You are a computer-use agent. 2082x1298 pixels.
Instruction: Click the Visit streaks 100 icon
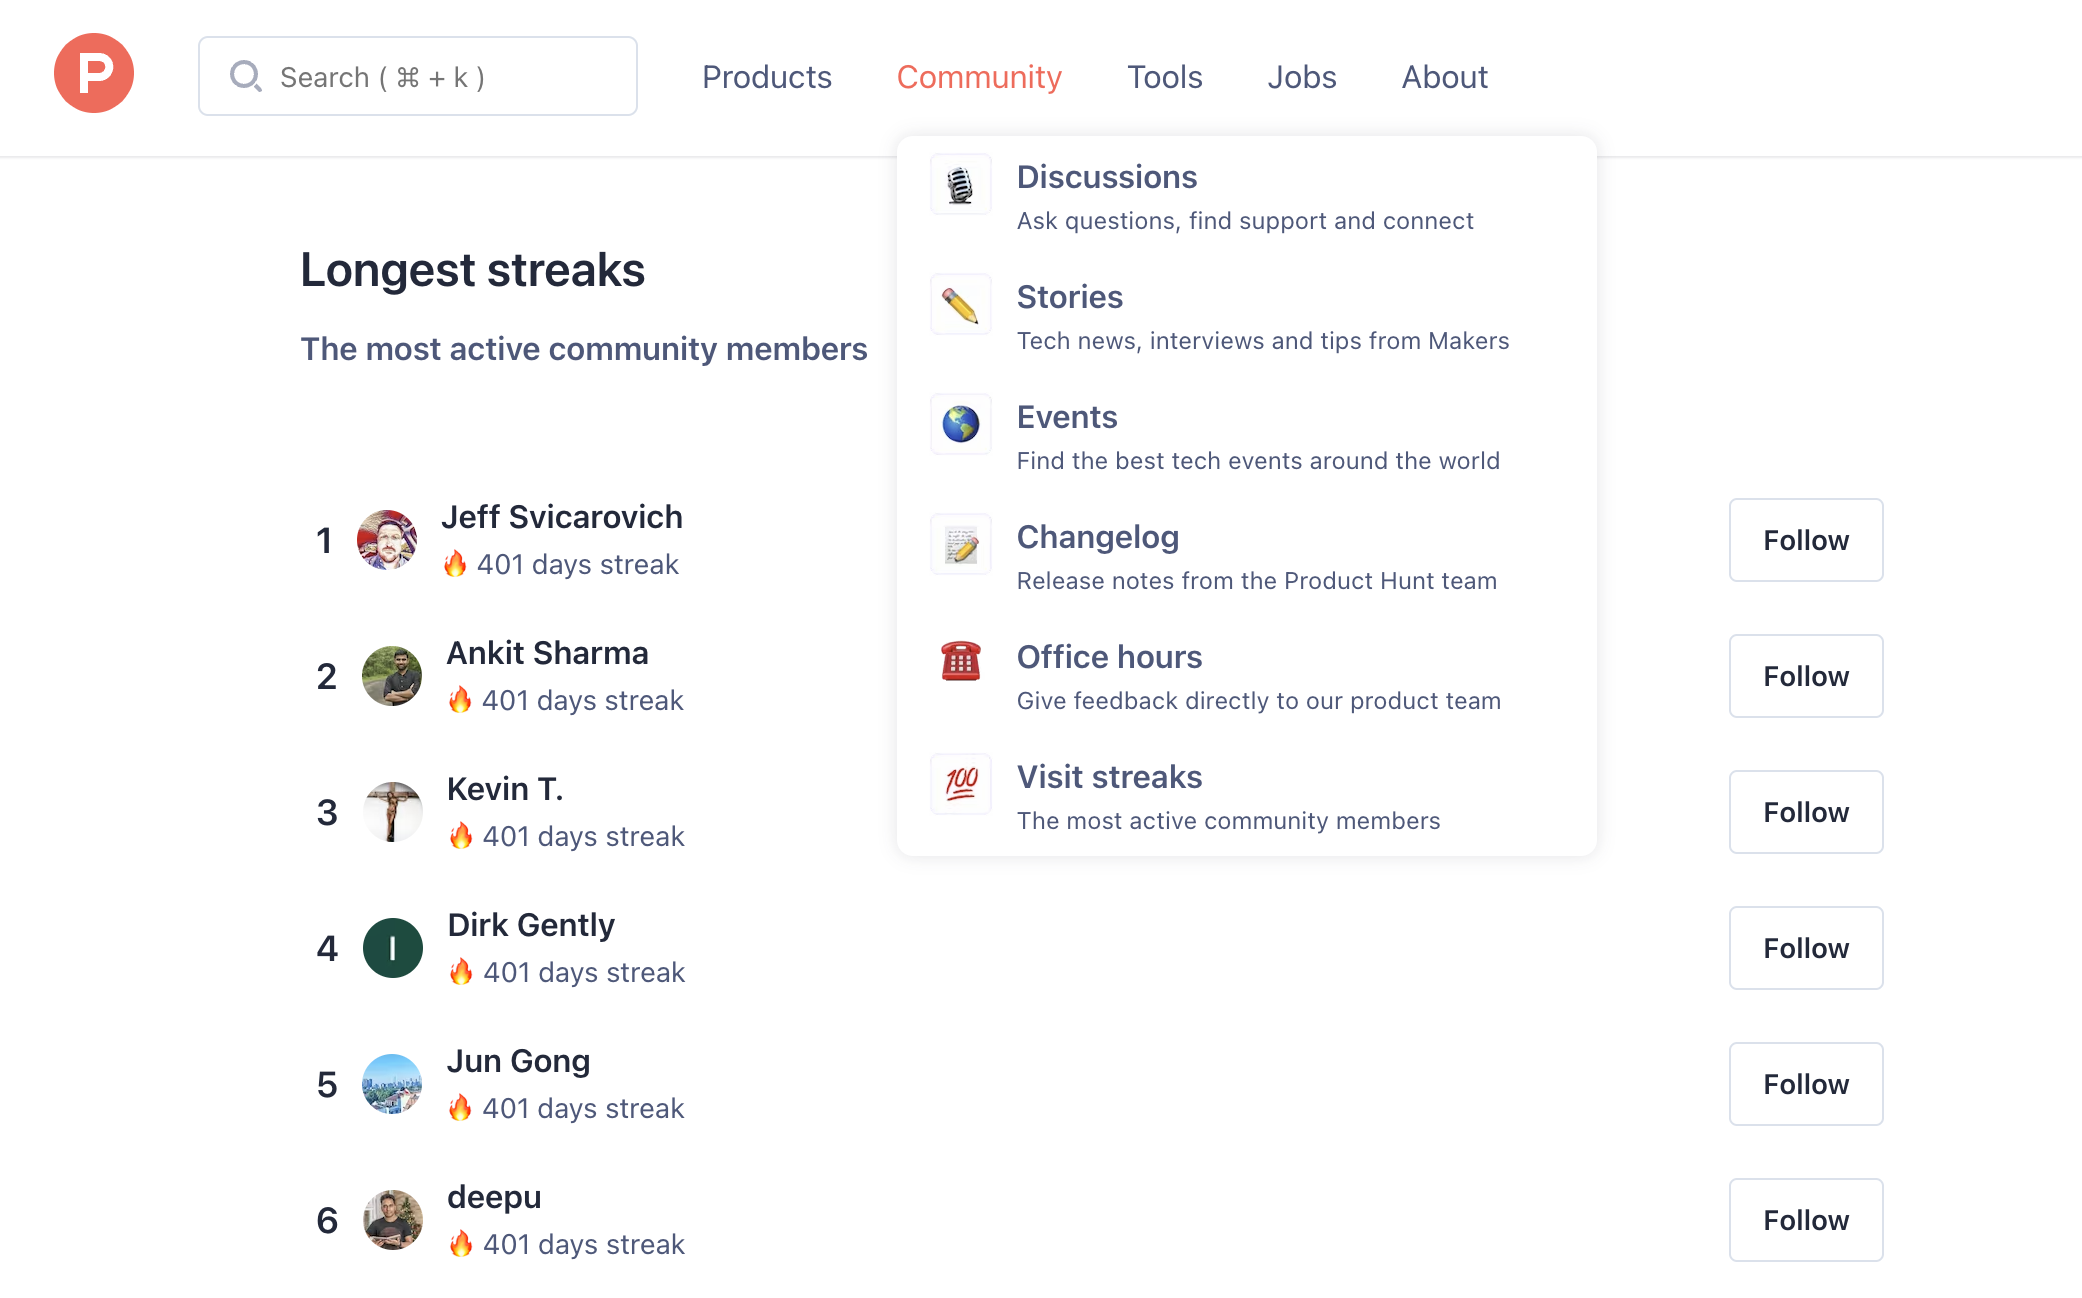[x=959, y=784]
